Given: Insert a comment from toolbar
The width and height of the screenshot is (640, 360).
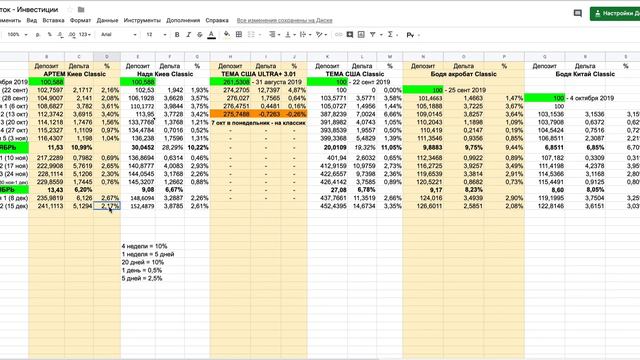Looking at the screenshot, I should (x=350, y=35).
